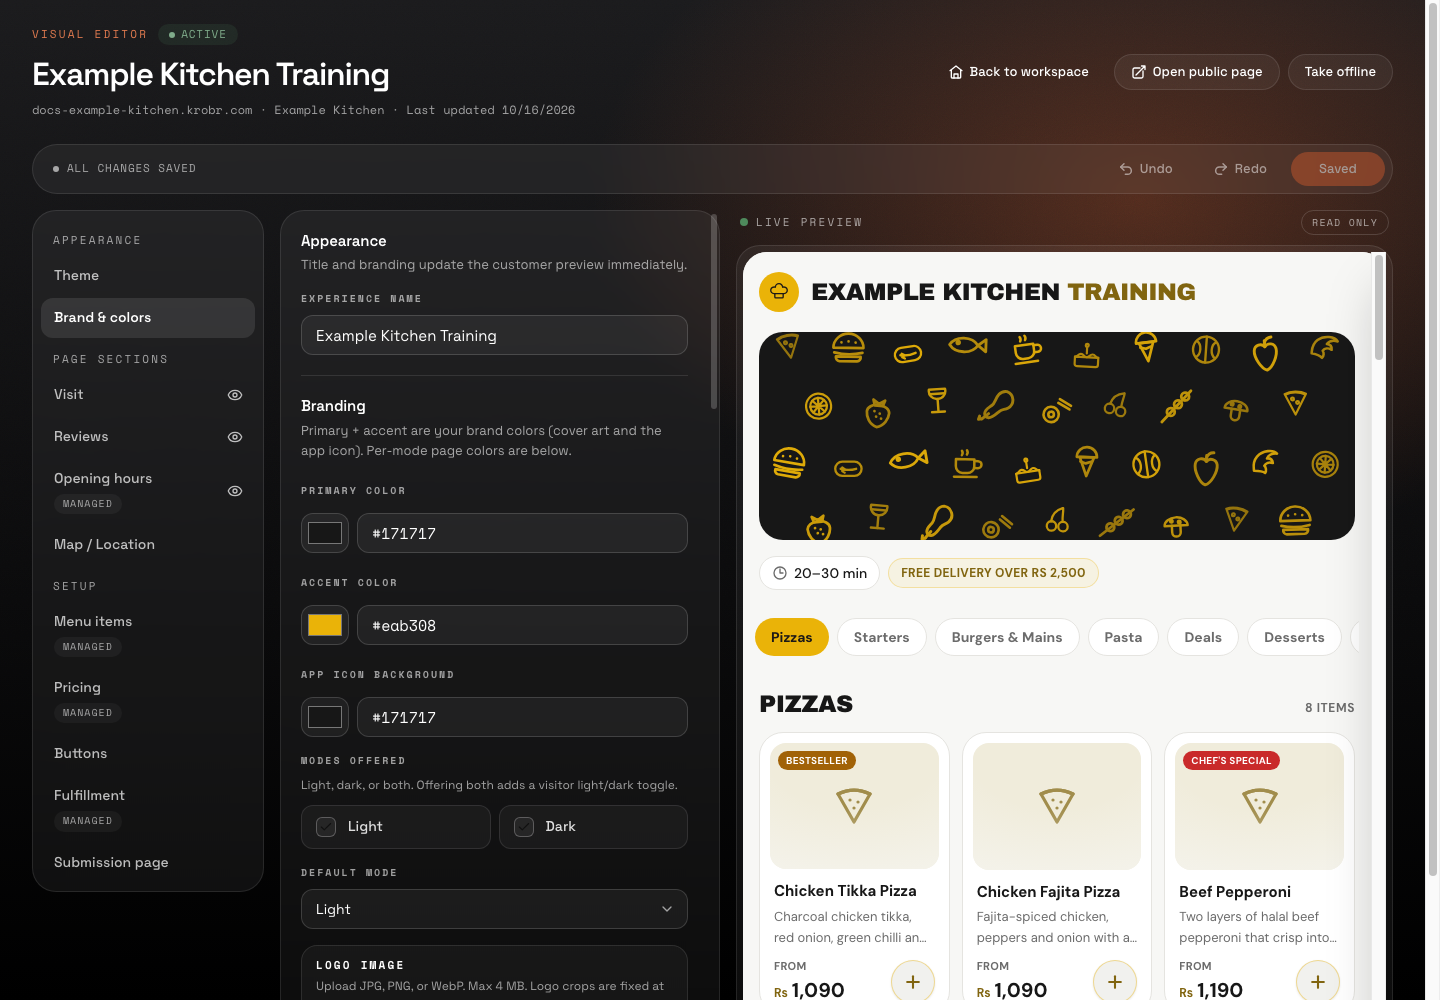
Task: Open the Menu items setup page
Action: 148,633
